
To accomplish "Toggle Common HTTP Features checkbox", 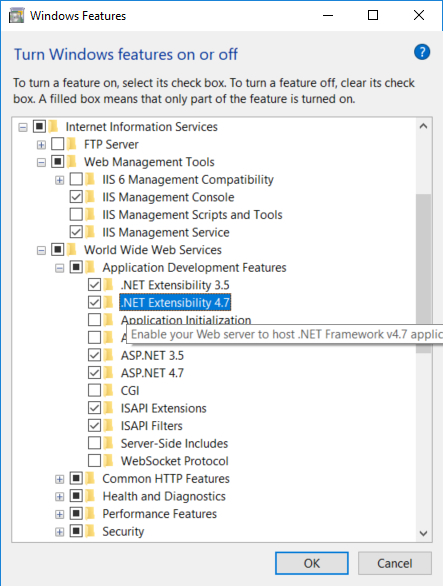I will [76, 478].
